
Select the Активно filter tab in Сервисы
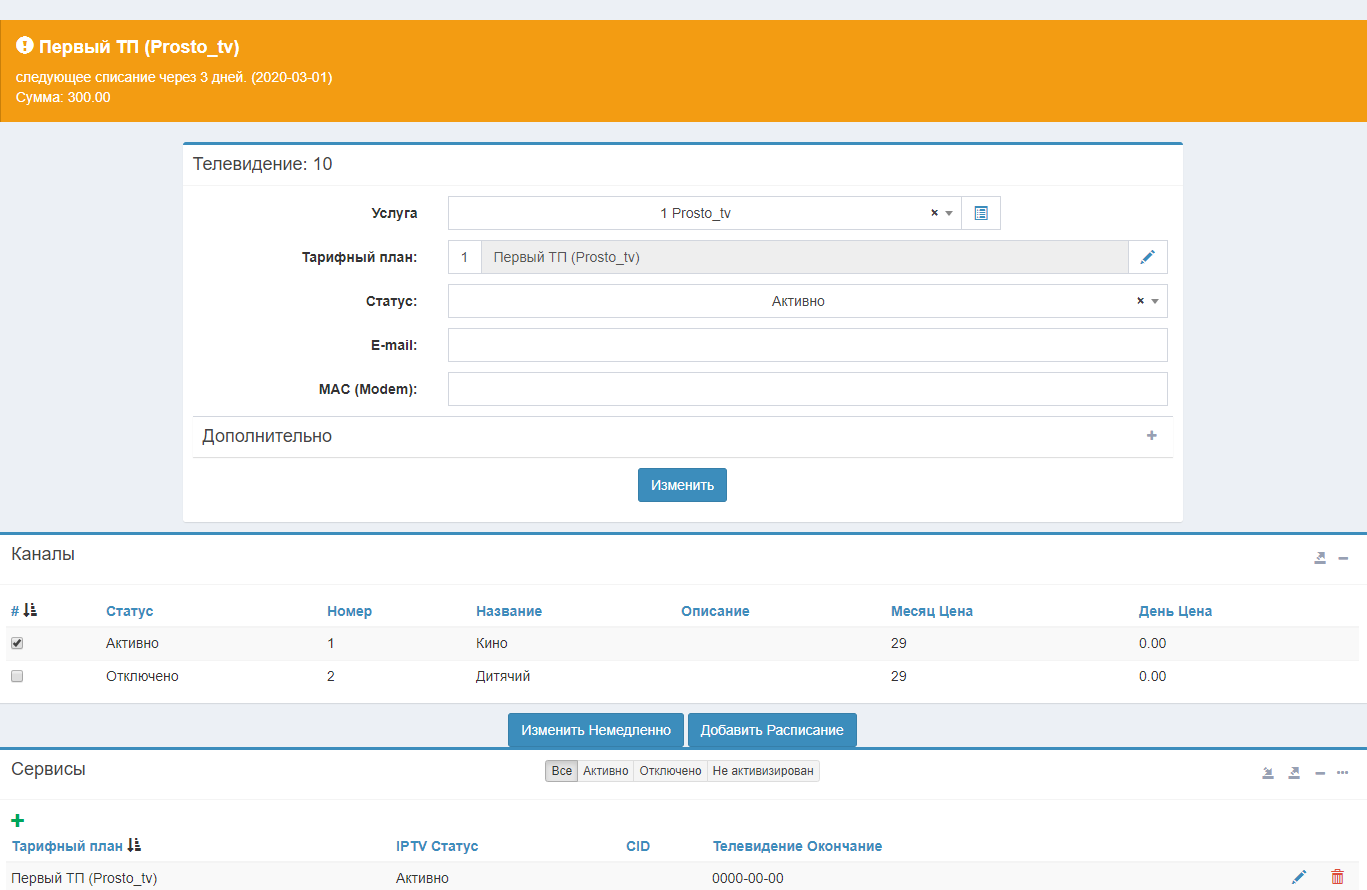[x=605, y=771]
